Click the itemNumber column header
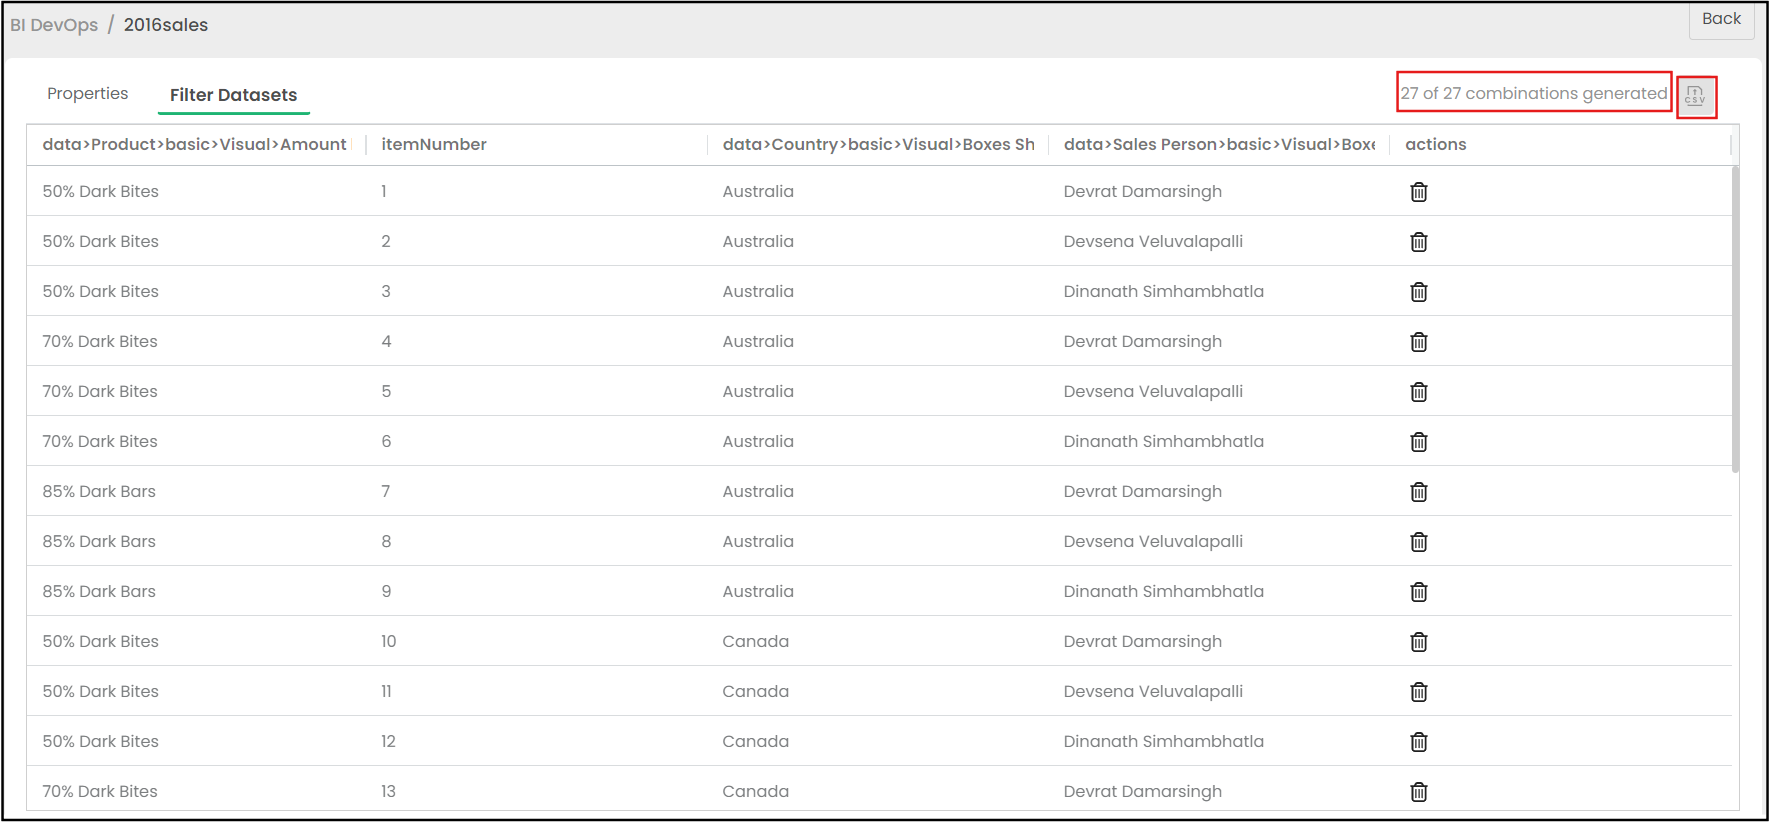The height and width of the screenshot is (822, 1769). tap(434, 145)
